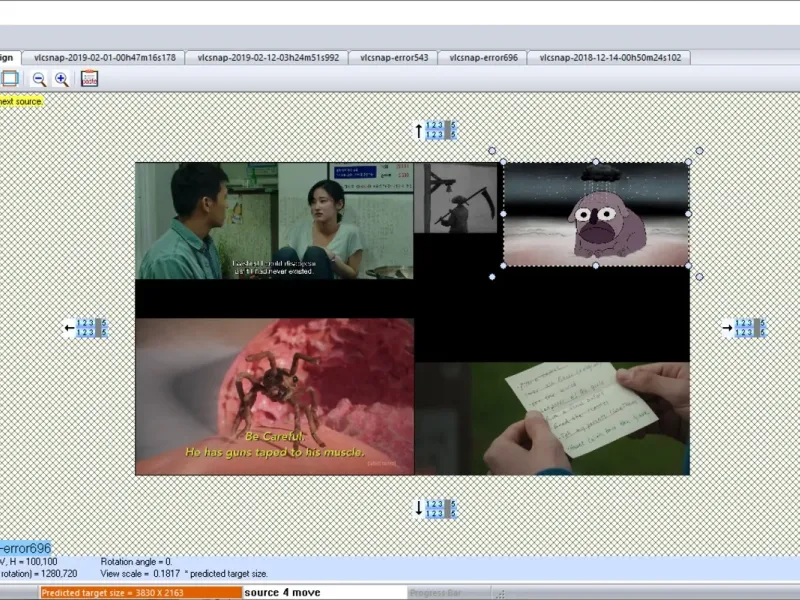Switch to vlcsnap-2019-02-12-03h24m51s992 tab
Image resolution: width=800 pixels, height=600 pixels.
pos(268,58)
